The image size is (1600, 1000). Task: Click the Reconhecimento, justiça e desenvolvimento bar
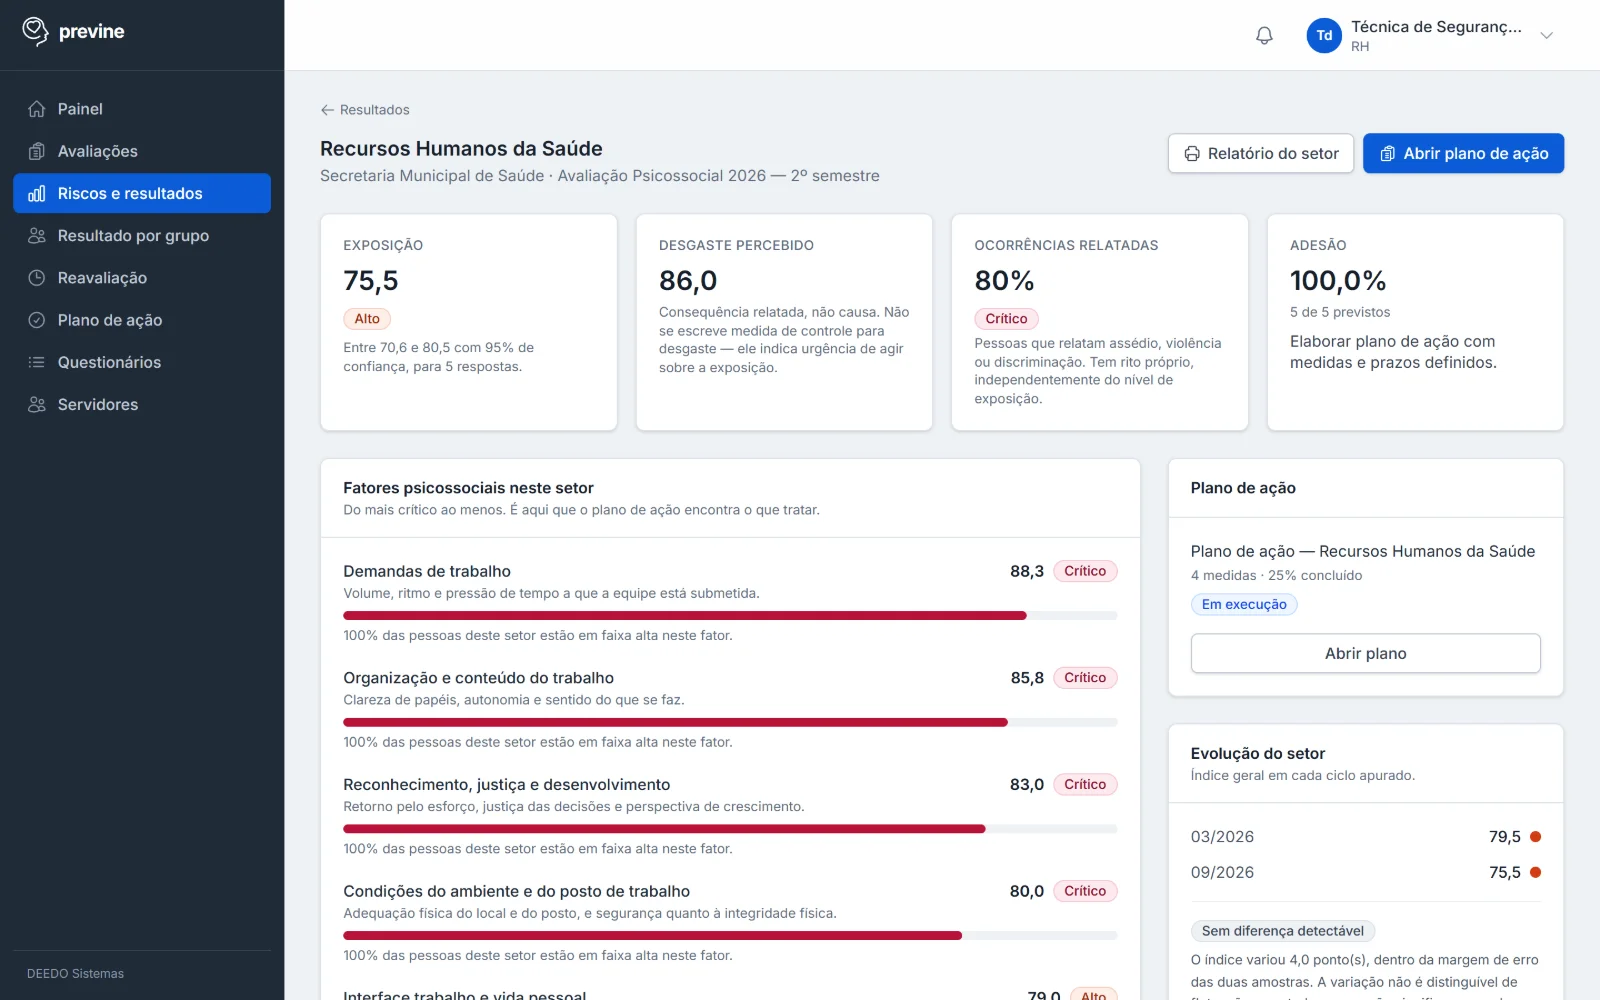(x=730, y=829)
